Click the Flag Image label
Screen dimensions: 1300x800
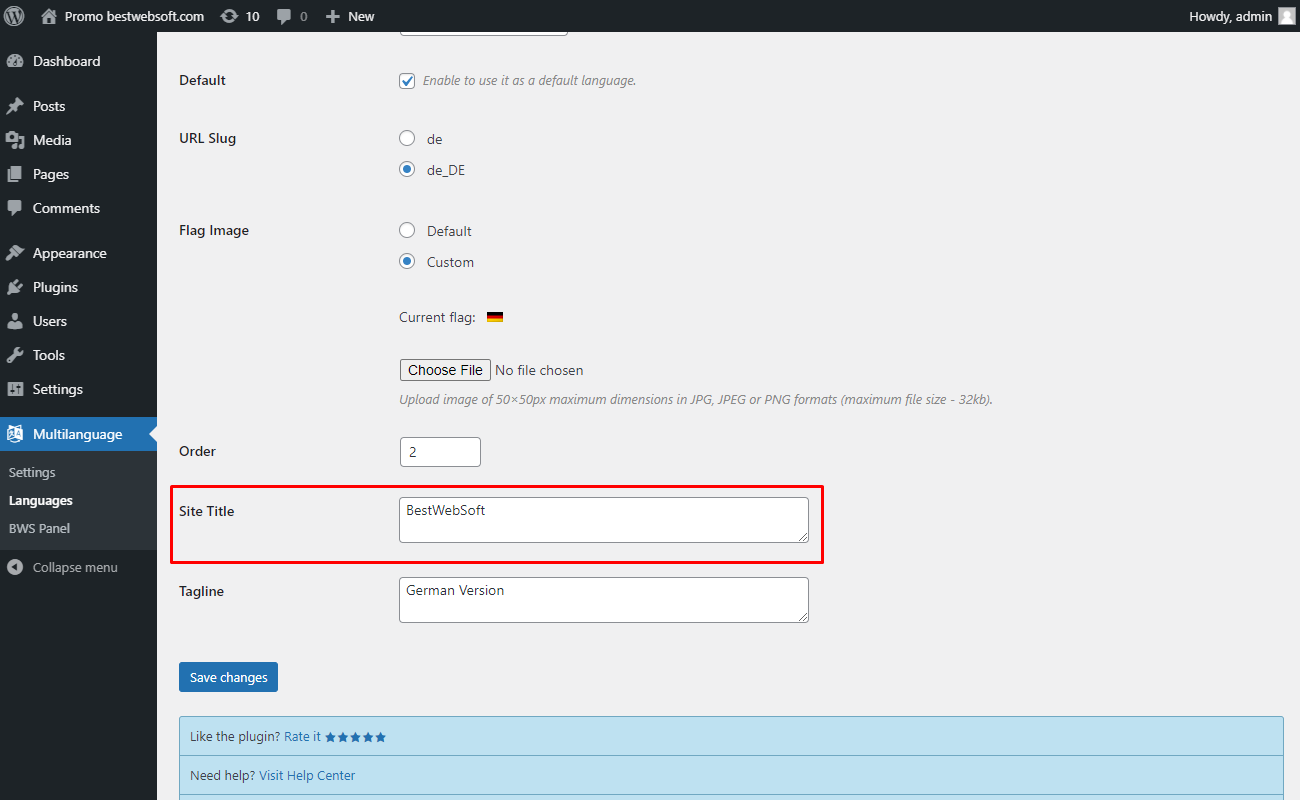(214, 230)
